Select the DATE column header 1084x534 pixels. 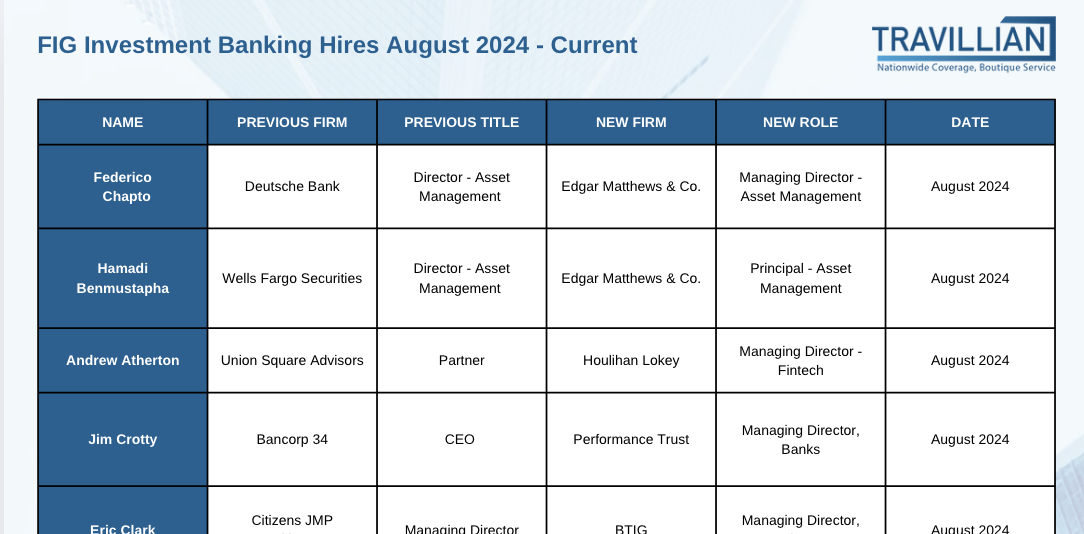(970, 122)
